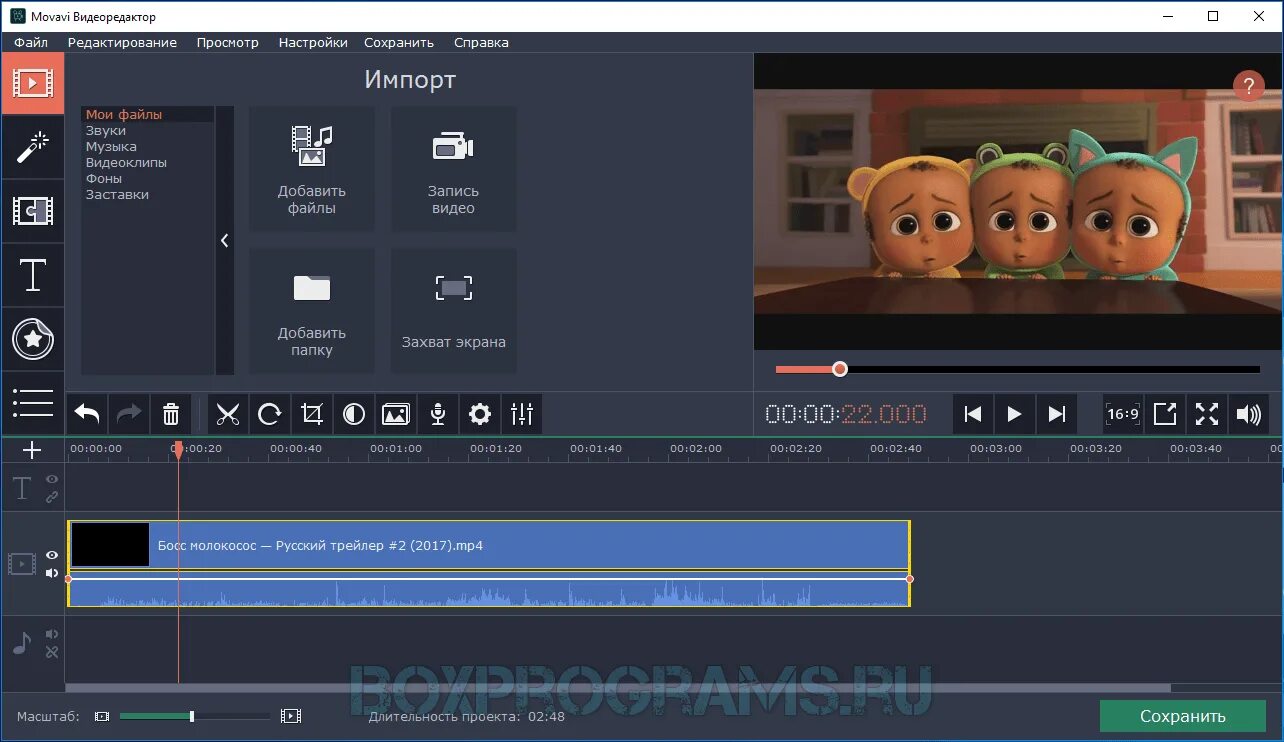Screen dimensions: 1284x742
Task: Click the horizontal timeline scrollbar
Action: (x=618, y=688)
